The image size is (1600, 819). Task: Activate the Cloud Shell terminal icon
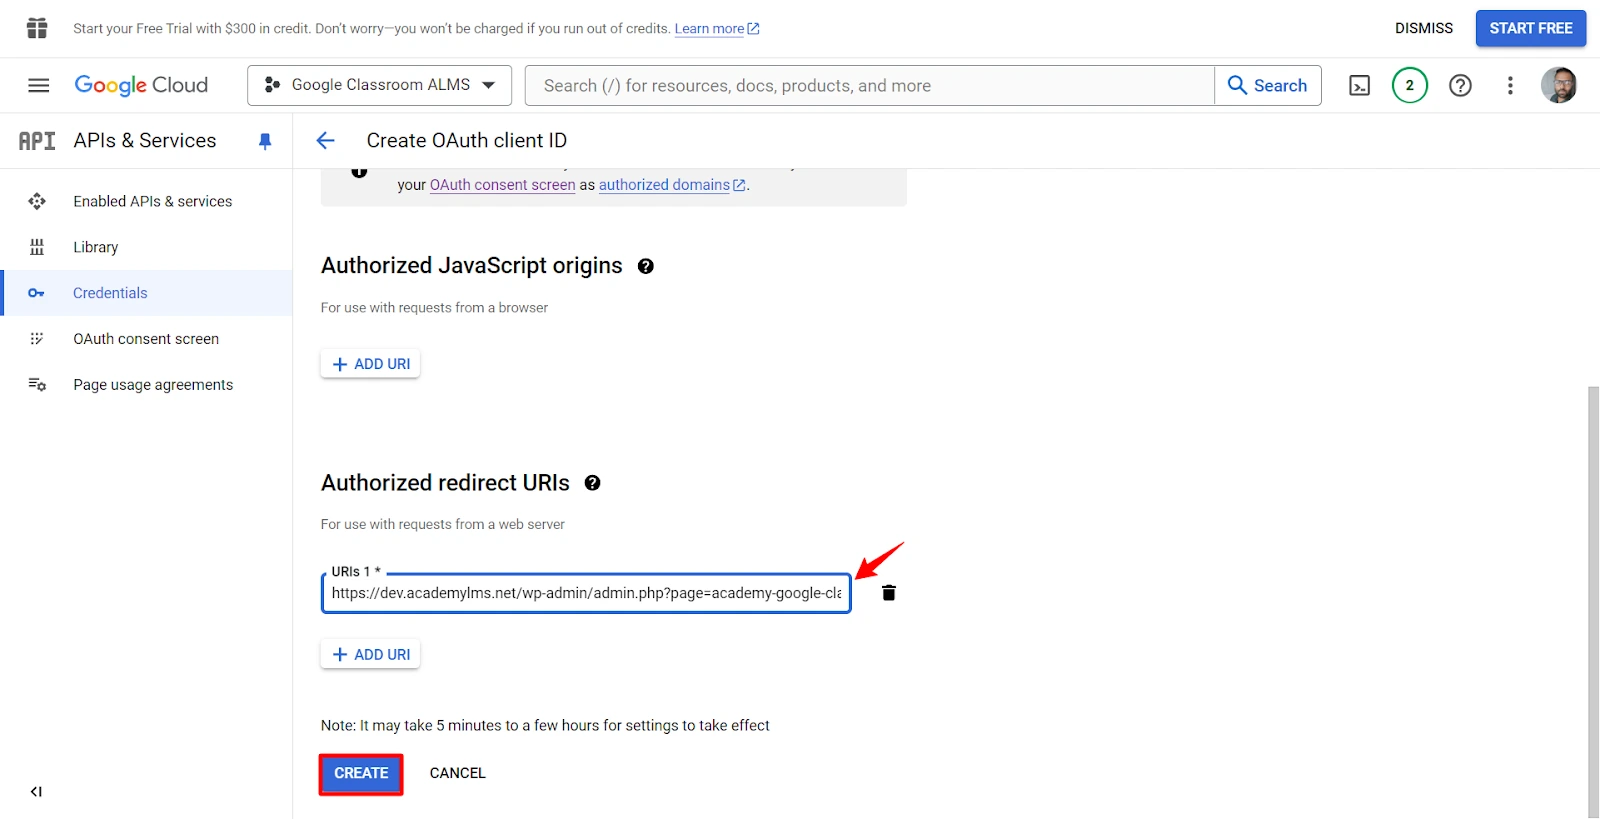click(1360, 86)
